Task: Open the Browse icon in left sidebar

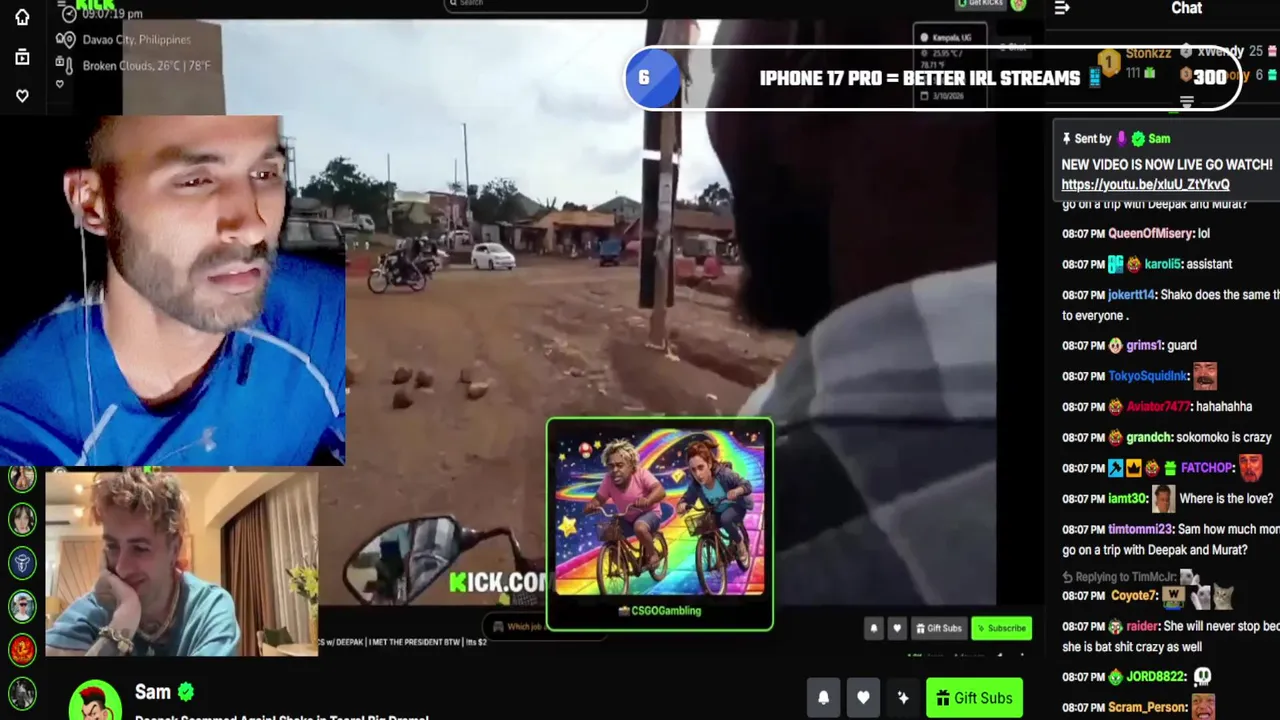Action: click(22, 57)
